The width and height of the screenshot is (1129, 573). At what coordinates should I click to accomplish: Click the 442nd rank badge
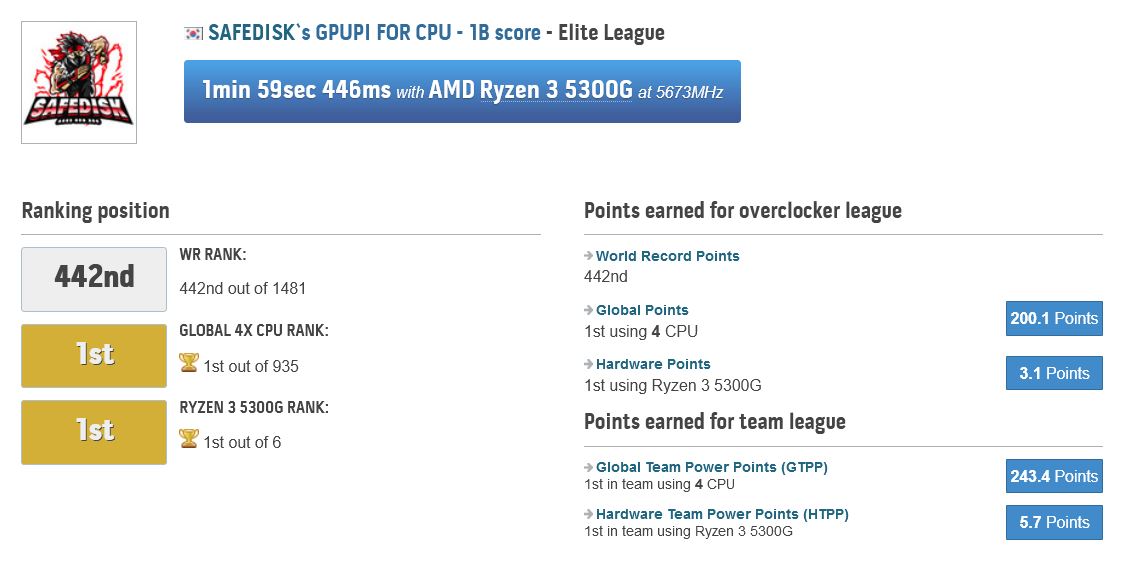point(94,279)
